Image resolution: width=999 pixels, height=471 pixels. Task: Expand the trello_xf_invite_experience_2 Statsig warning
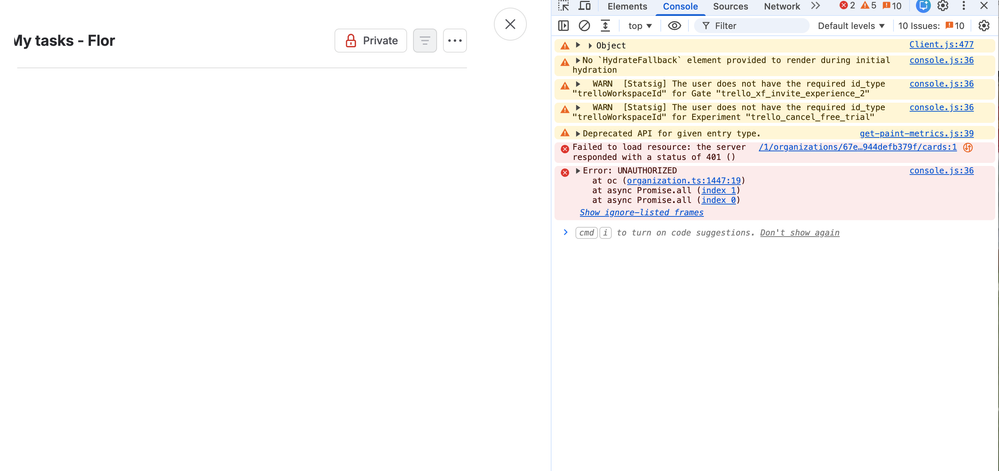tap(578, 83)
